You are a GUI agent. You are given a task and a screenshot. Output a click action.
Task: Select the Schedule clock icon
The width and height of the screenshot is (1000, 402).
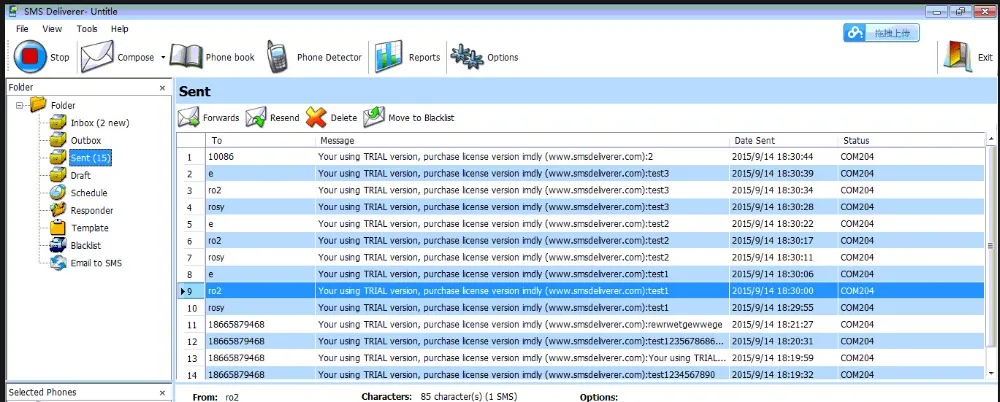click(59, 192)
